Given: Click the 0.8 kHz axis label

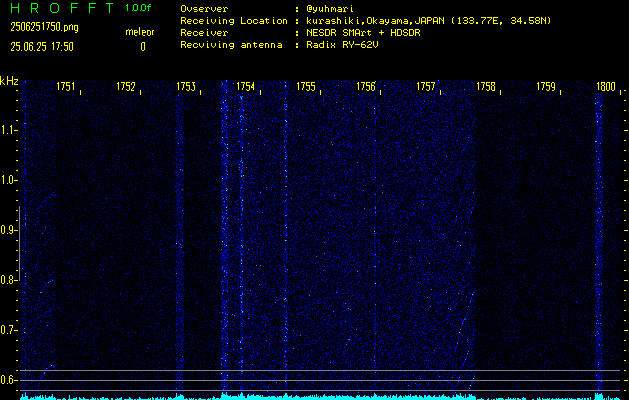Looking at the screenshot, I should tap(7, 280).
